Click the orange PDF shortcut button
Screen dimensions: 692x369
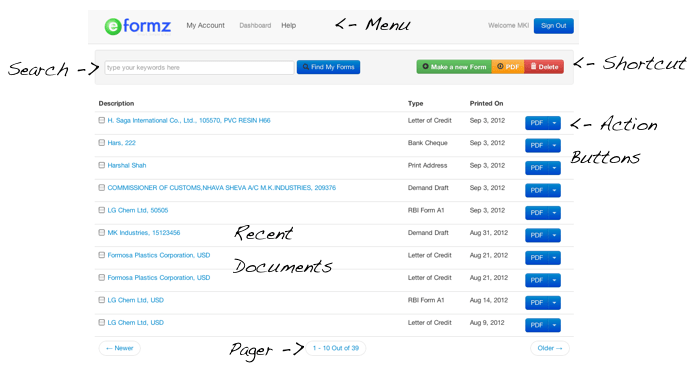(x=508, y=67)
